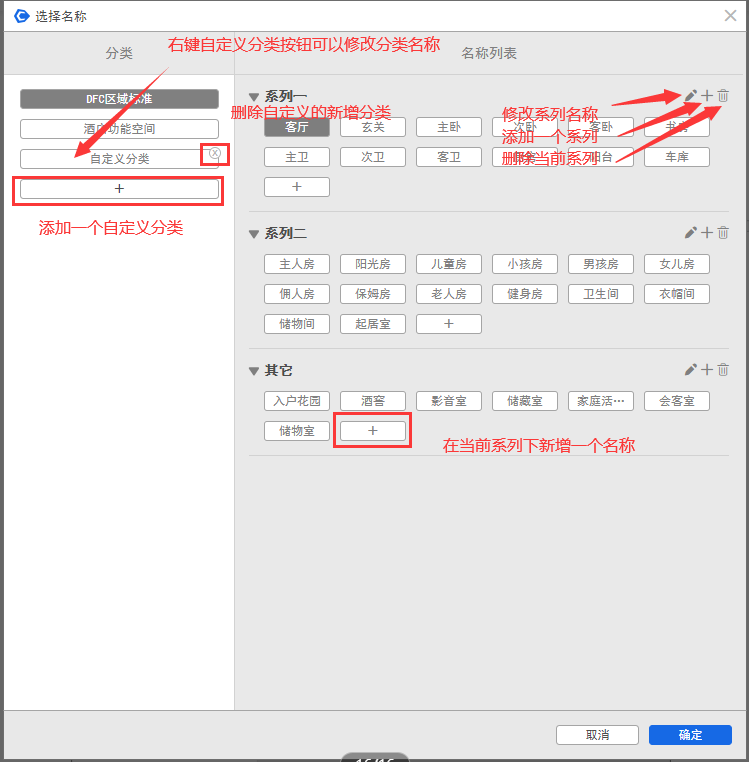Click the add series plus icon for 系列二

pos(707,232)
